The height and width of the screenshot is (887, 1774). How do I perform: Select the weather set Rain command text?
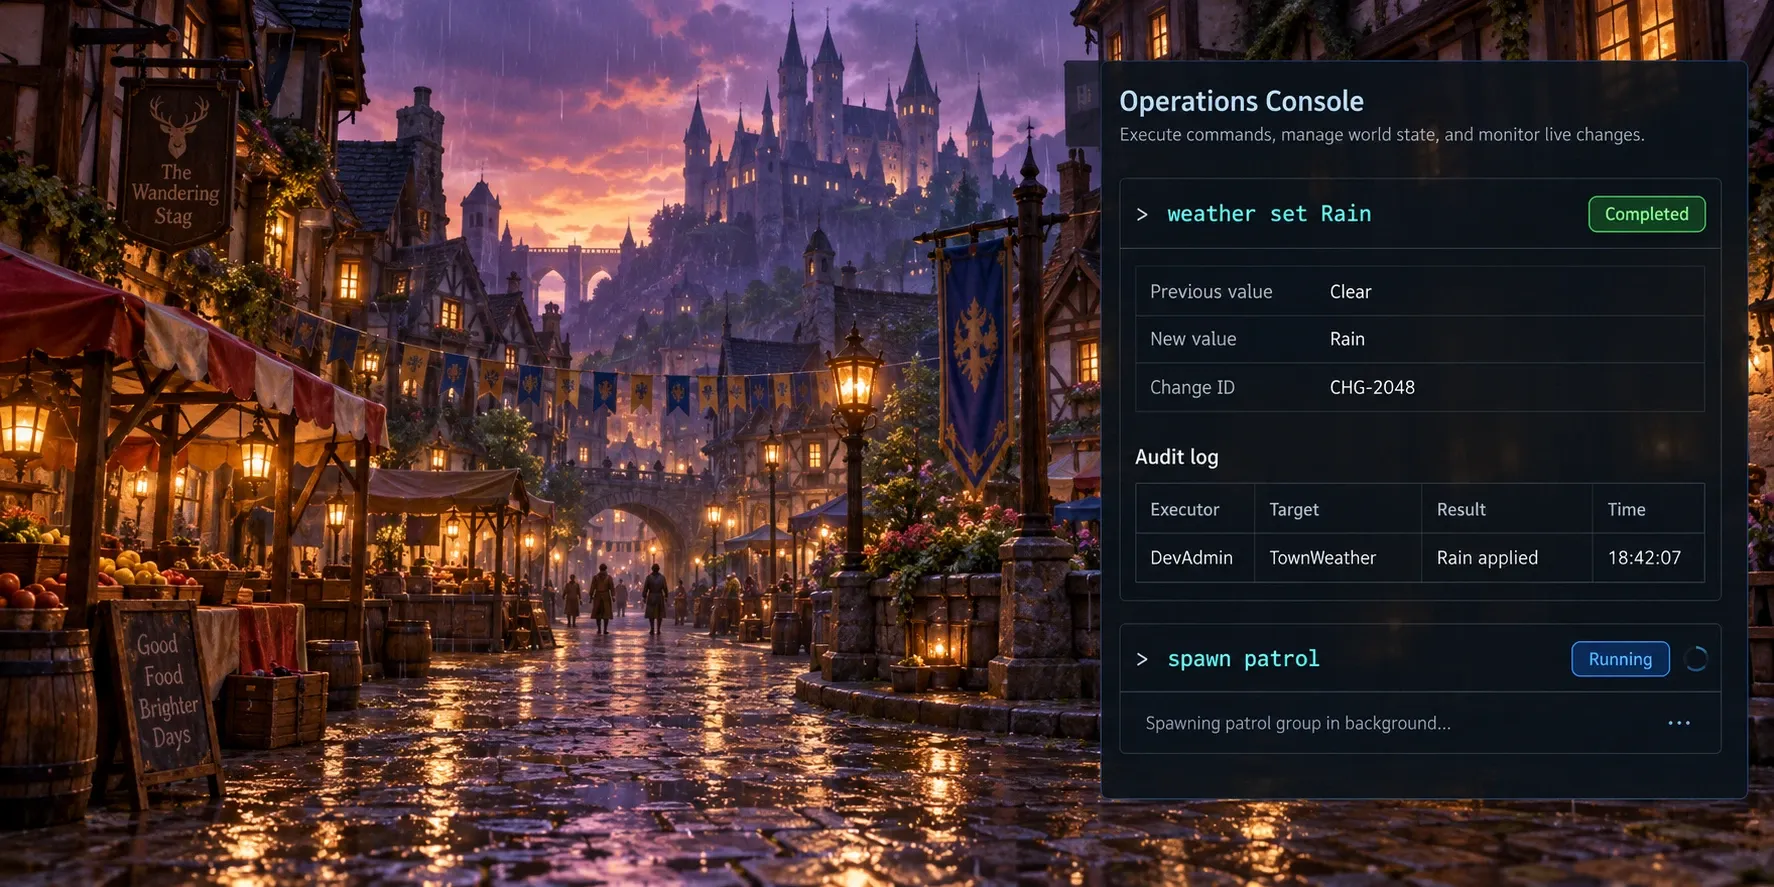(x=1269, y=214)
